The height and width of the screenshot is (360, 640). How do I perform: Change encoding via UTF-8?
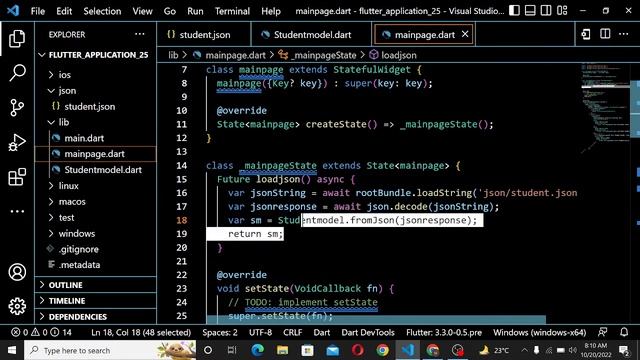click(260, 332)
